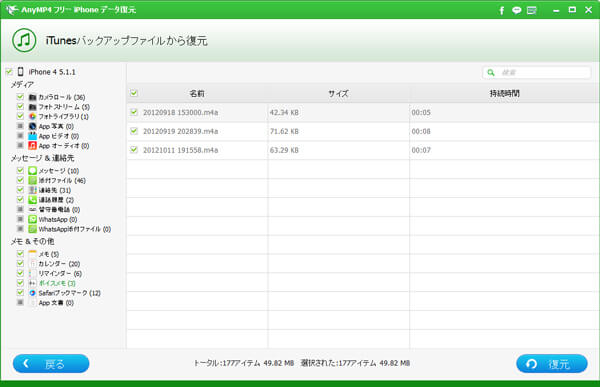Sort by the サイズ column header

coord(338,93)
